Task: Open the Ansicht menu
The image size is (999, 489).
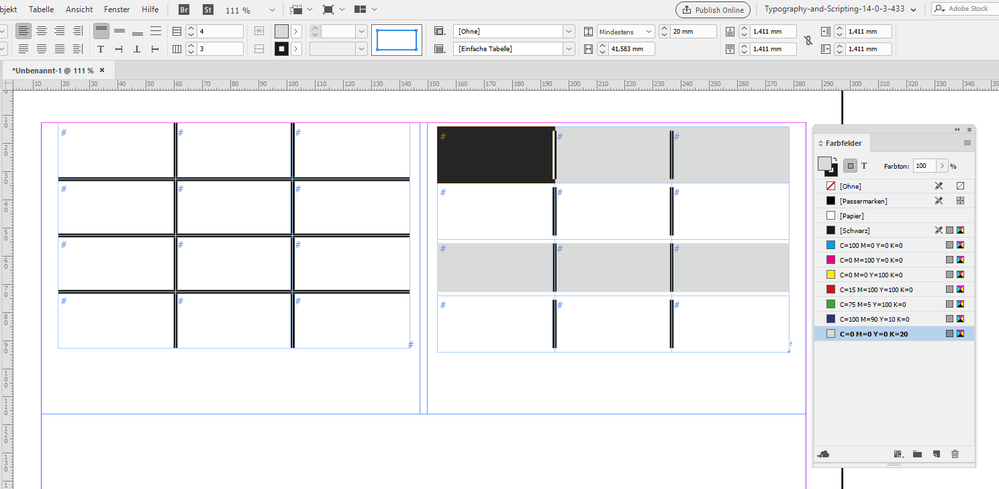Action: point(79,10)
